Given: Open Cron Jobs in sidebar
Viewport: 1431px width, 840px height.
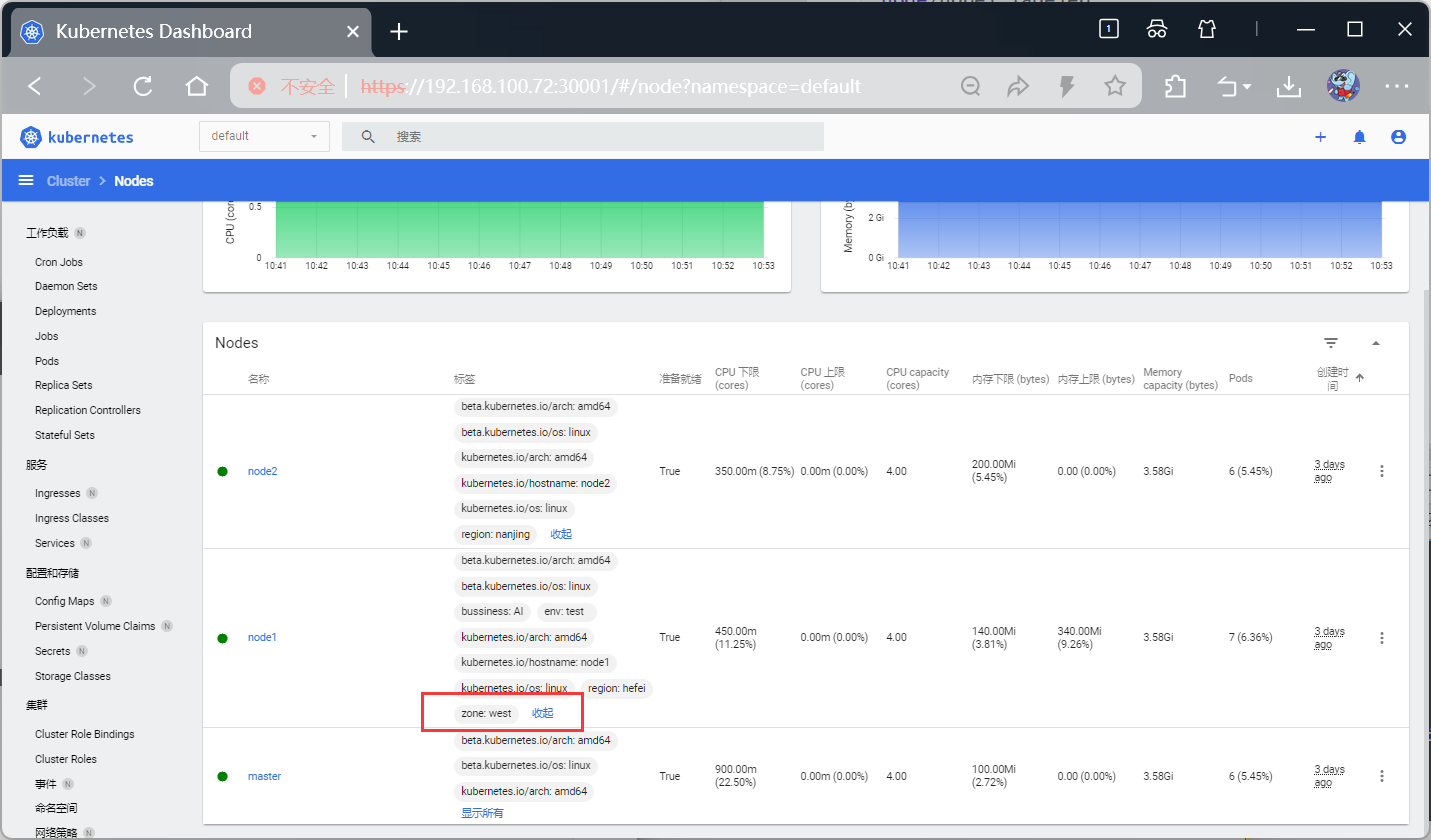Looking at the screenshot, I should pyautogui.click(x=59, y=262).
